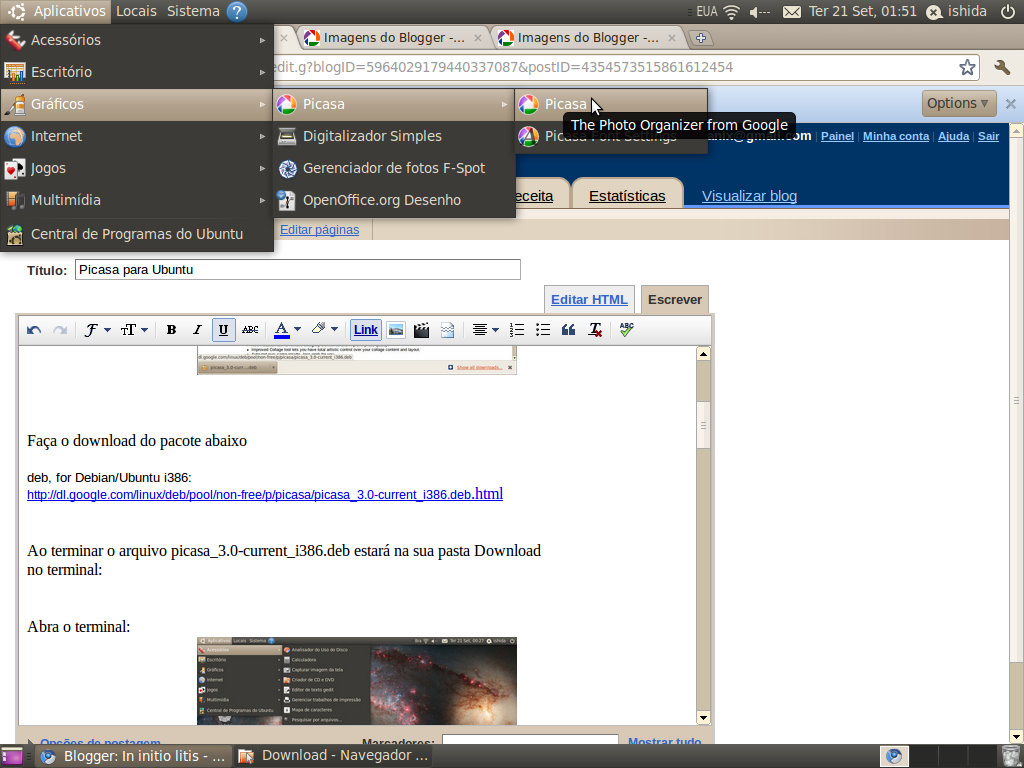The image size is (1024, 768).
Task: Click the picasa_3.0-current_i386.deb download link
Action: tap(264, 494)
